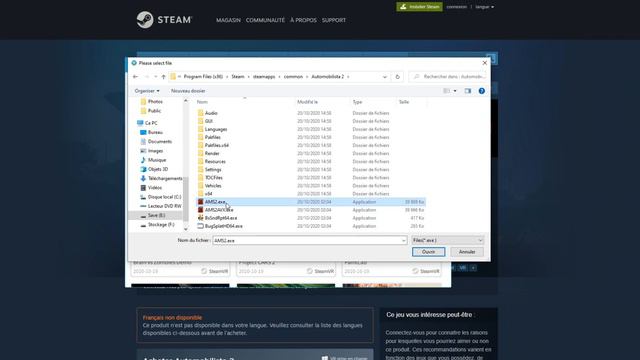Refresh the folder view
This screenshot has height=360, width=640.
pyautogui.click(x=397, y=77)
